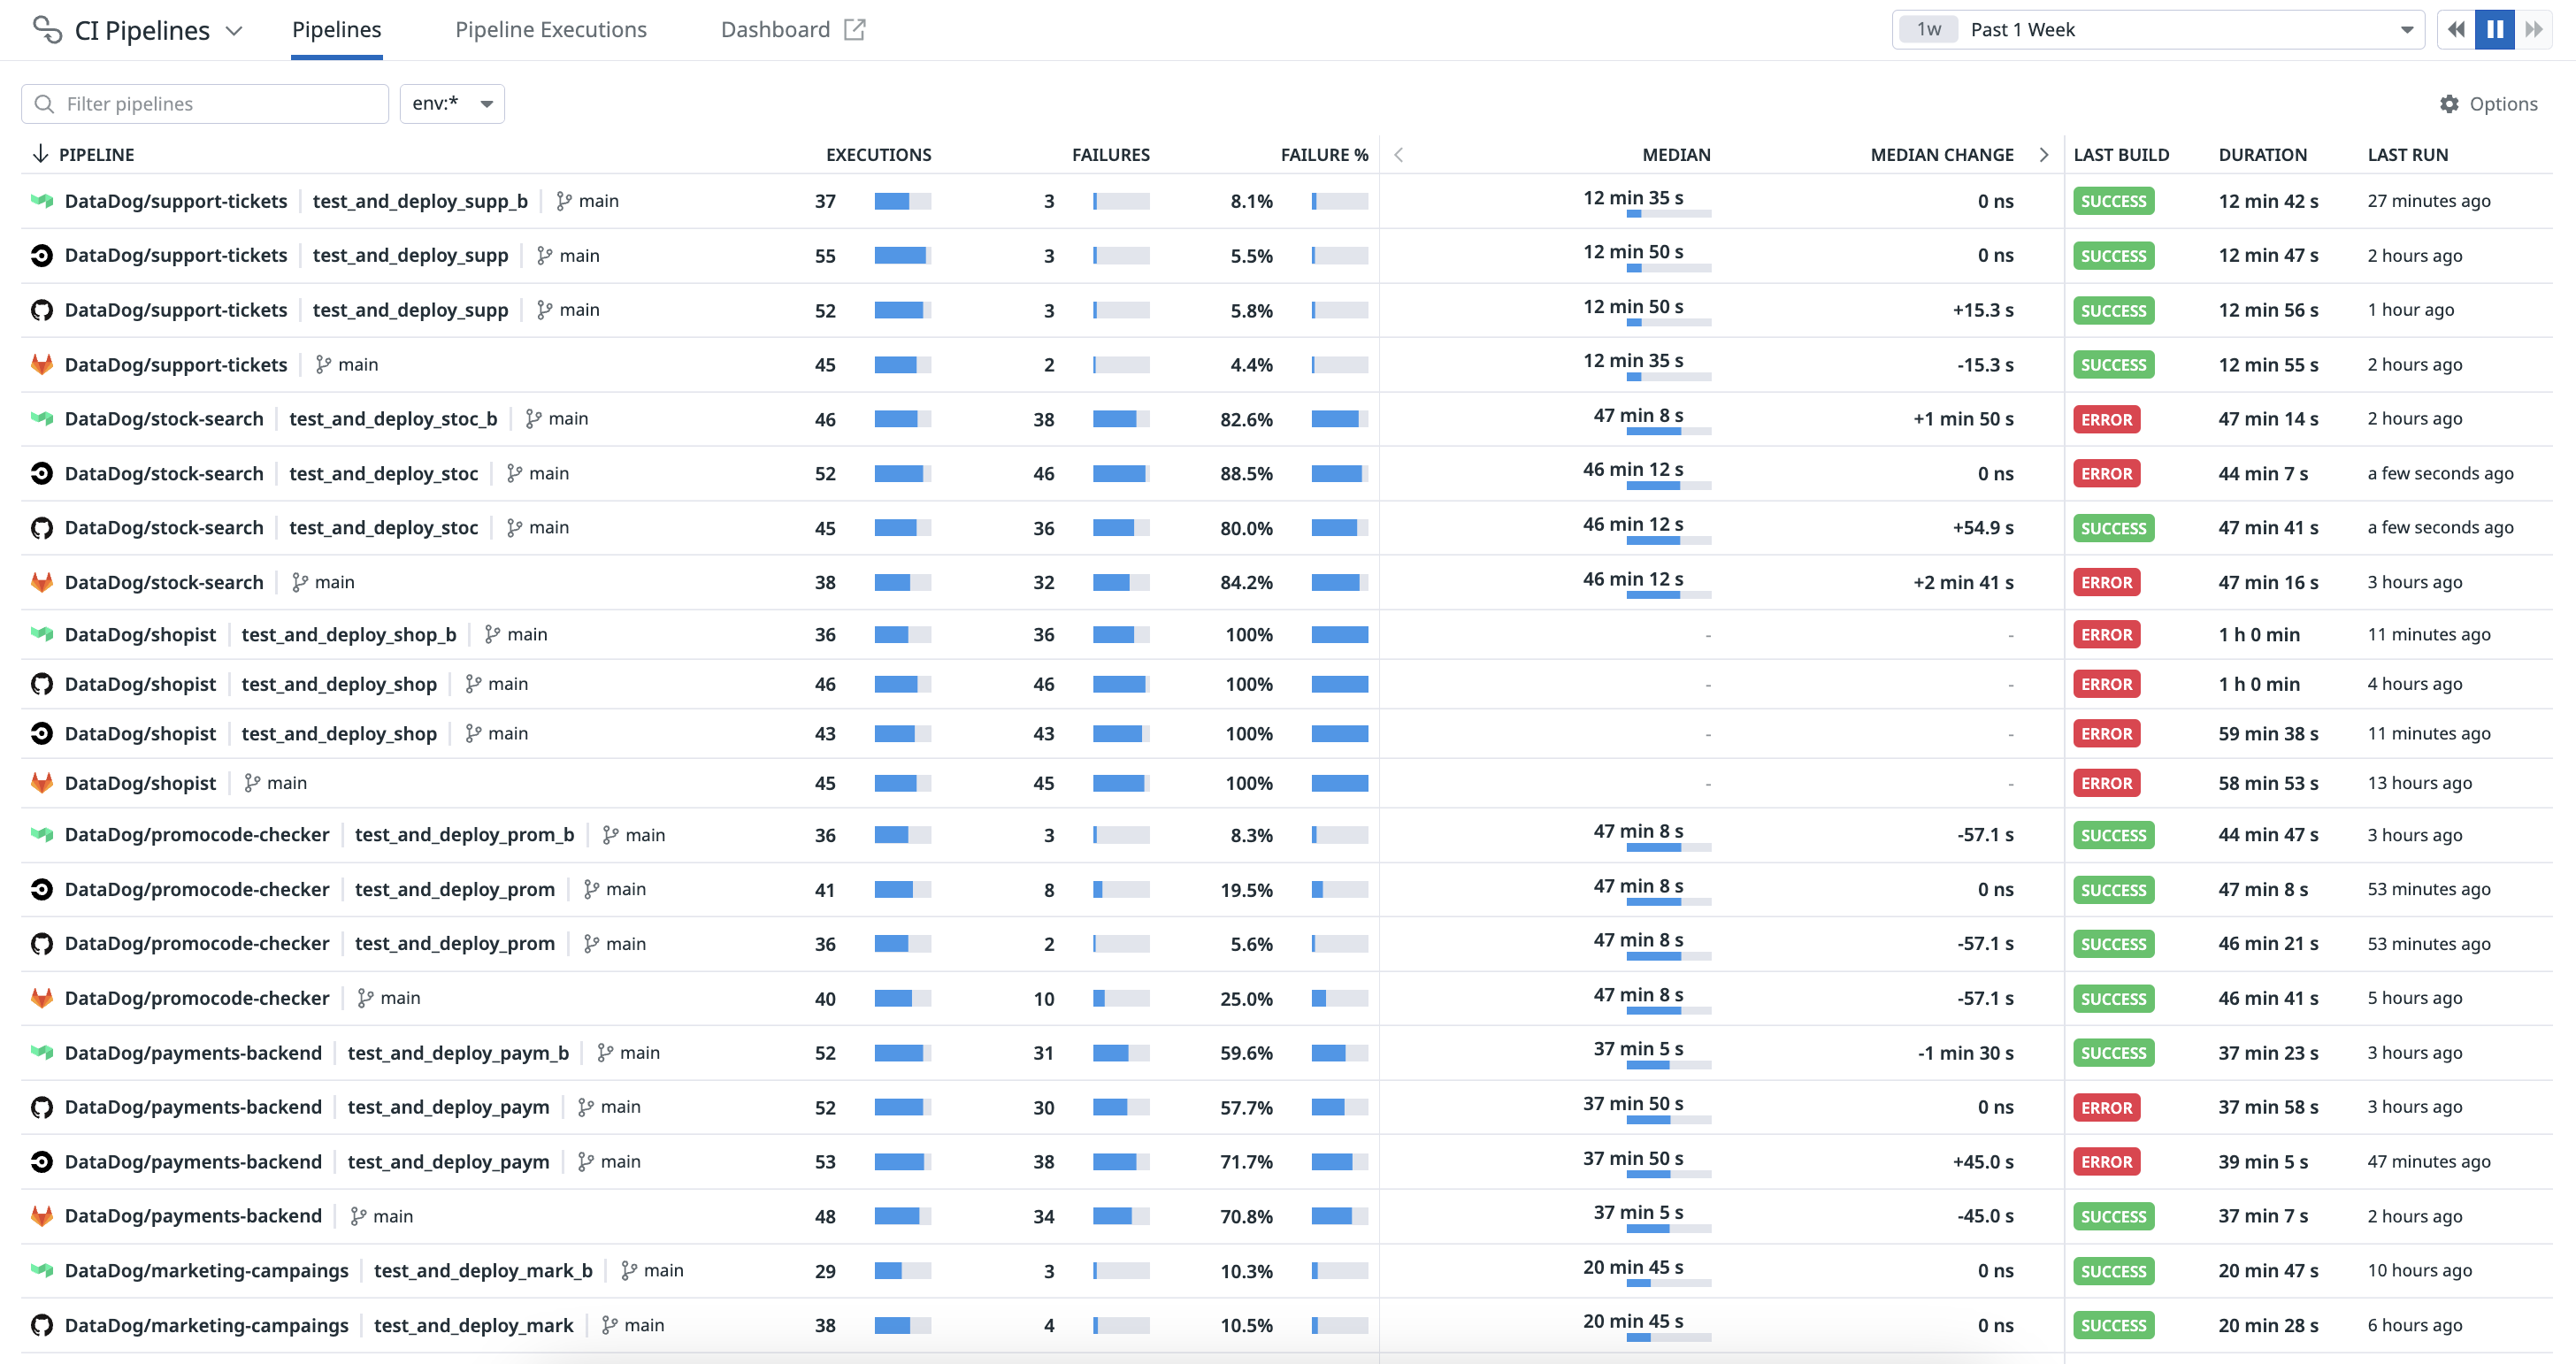The image size is (2576, 1364).
Task: Click GitHub icon on marketing-campaings test_and_deploy_mark row
Action: (x=42, y=1325)
